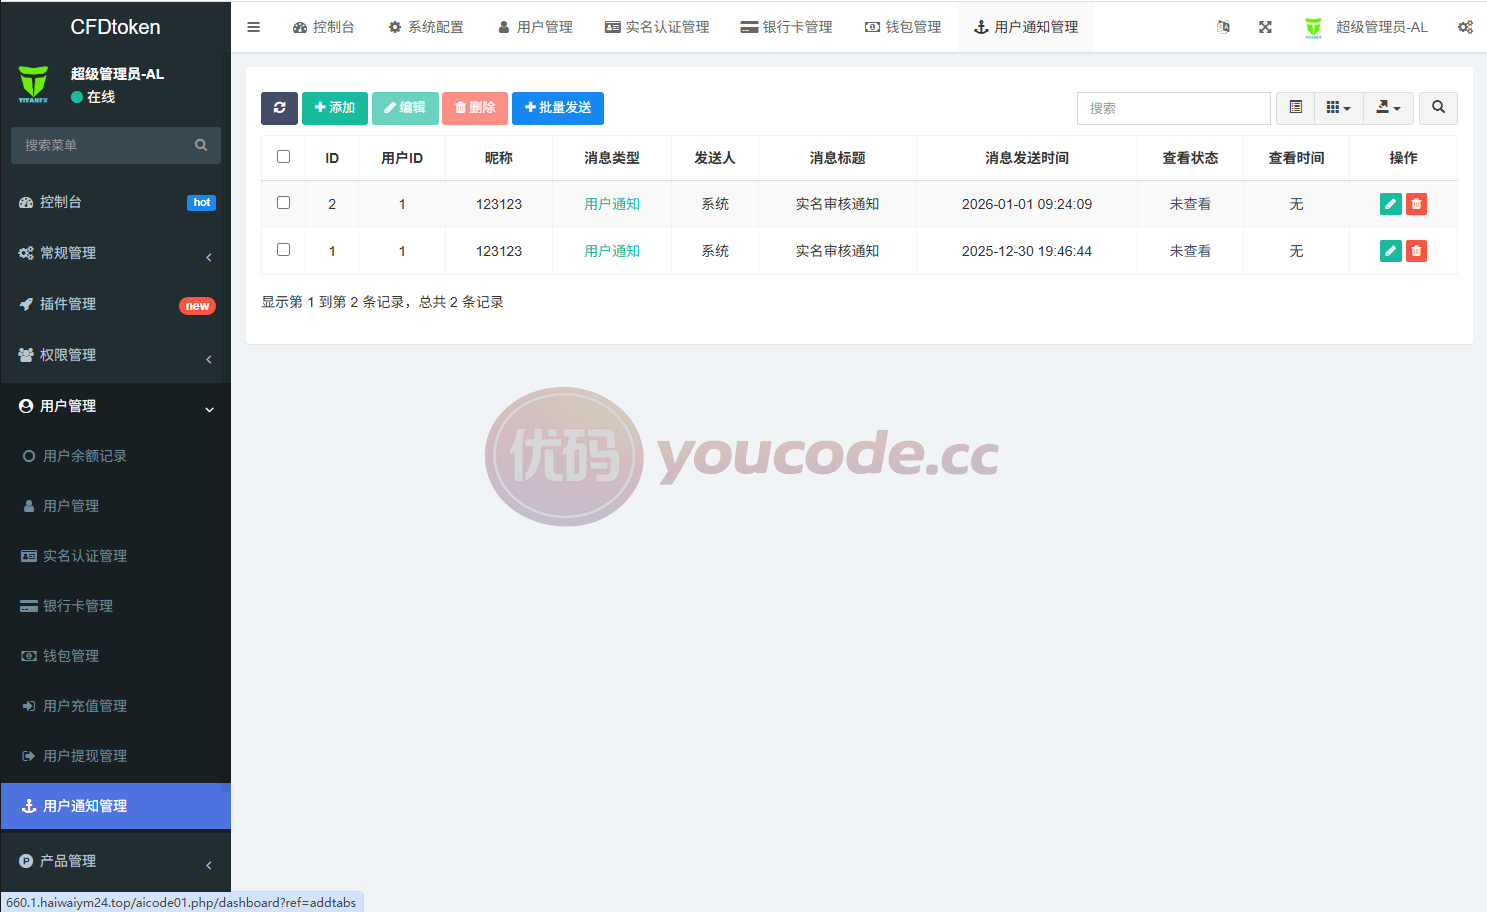
Task: Click the sidebar menu search magnifier icon
Action: 201,145
